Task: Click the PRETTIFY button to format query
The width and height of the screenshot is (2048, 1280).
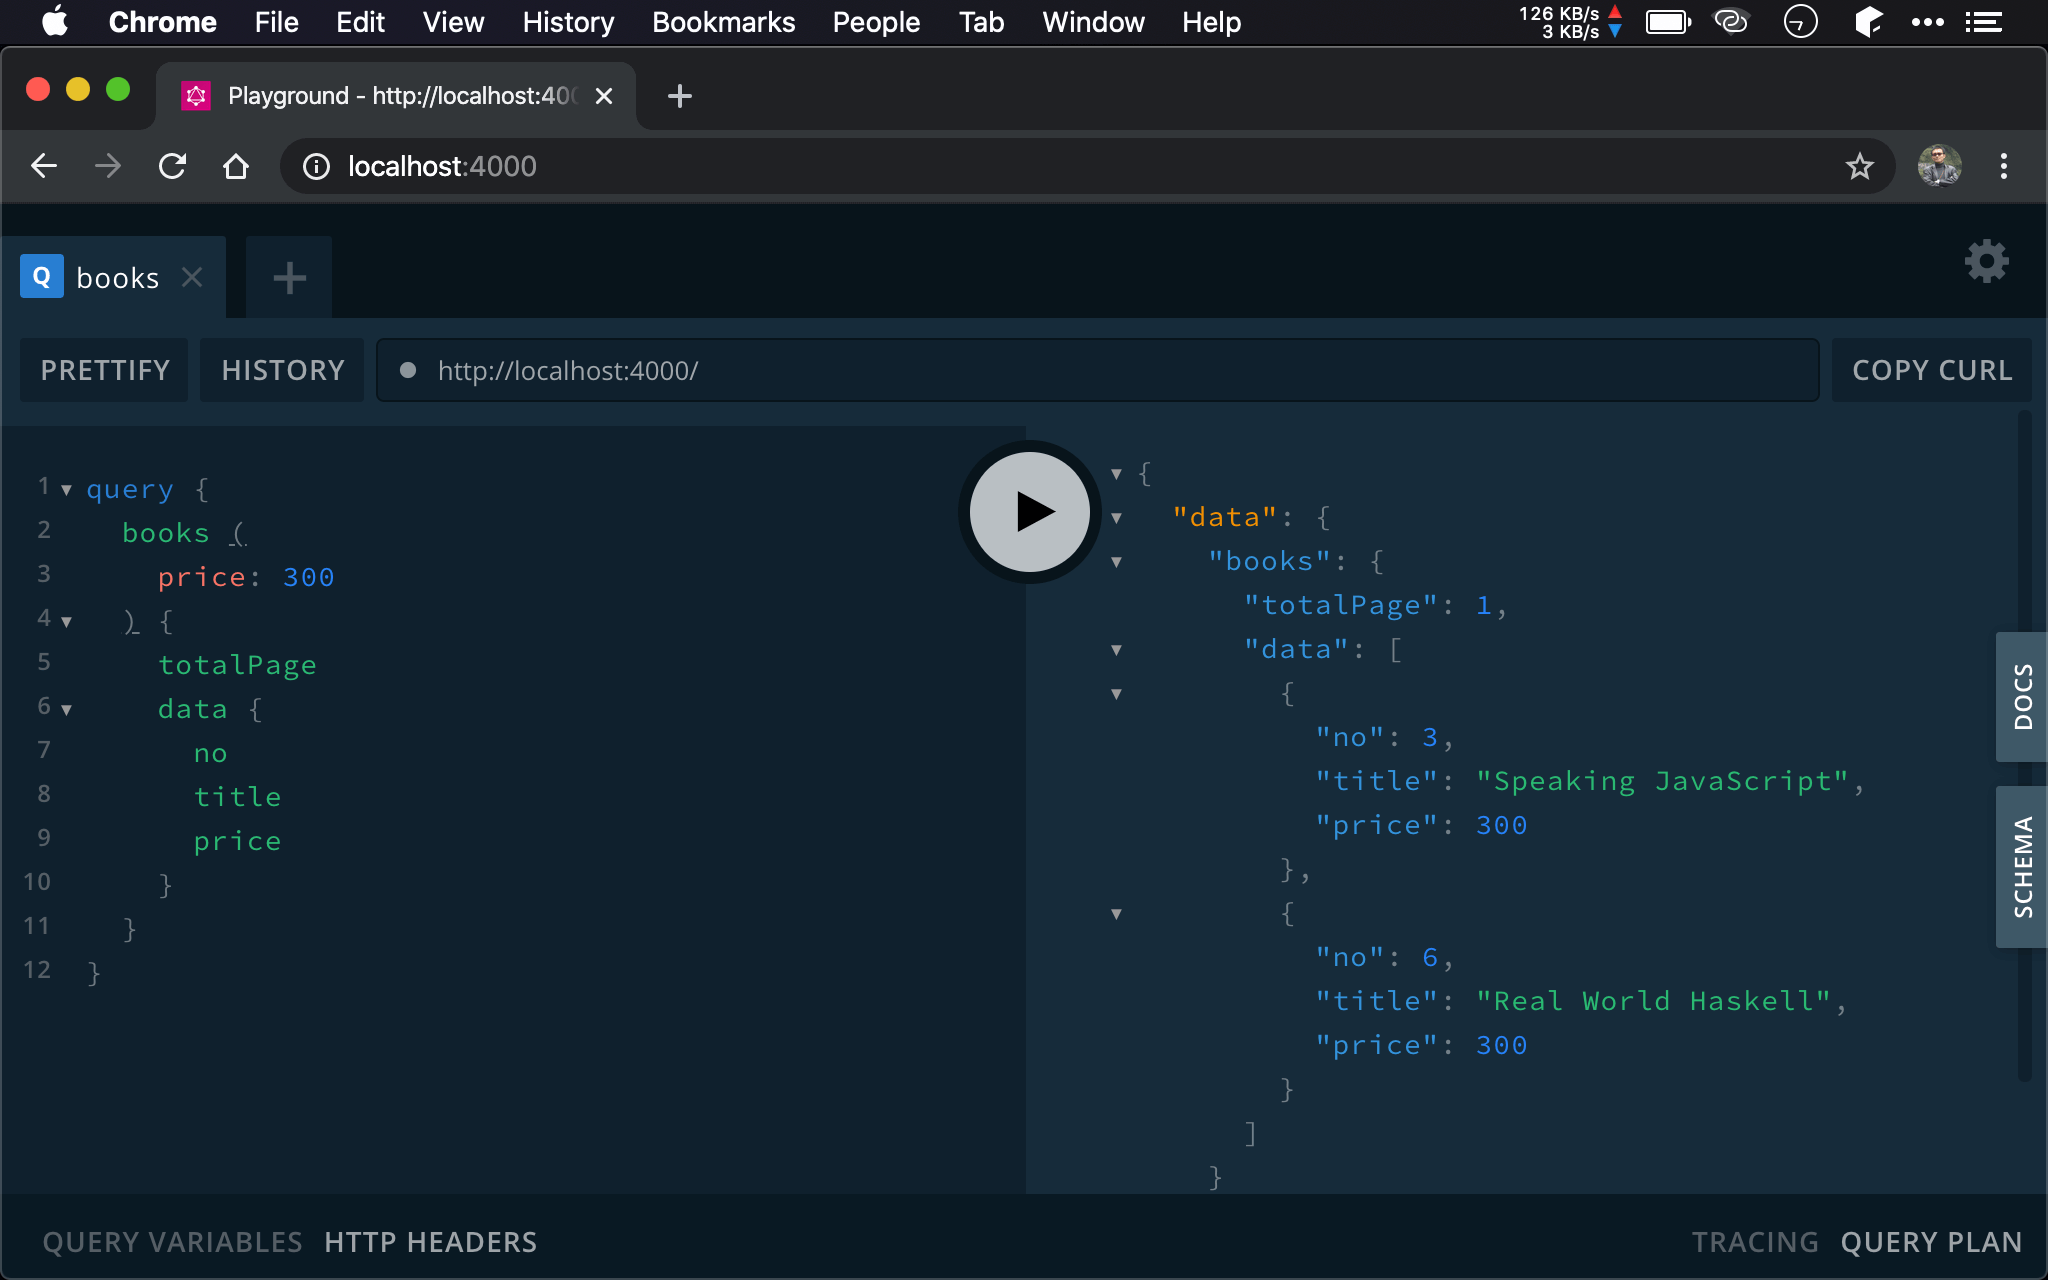Action: pyautogui.click(x=105, y=370)
